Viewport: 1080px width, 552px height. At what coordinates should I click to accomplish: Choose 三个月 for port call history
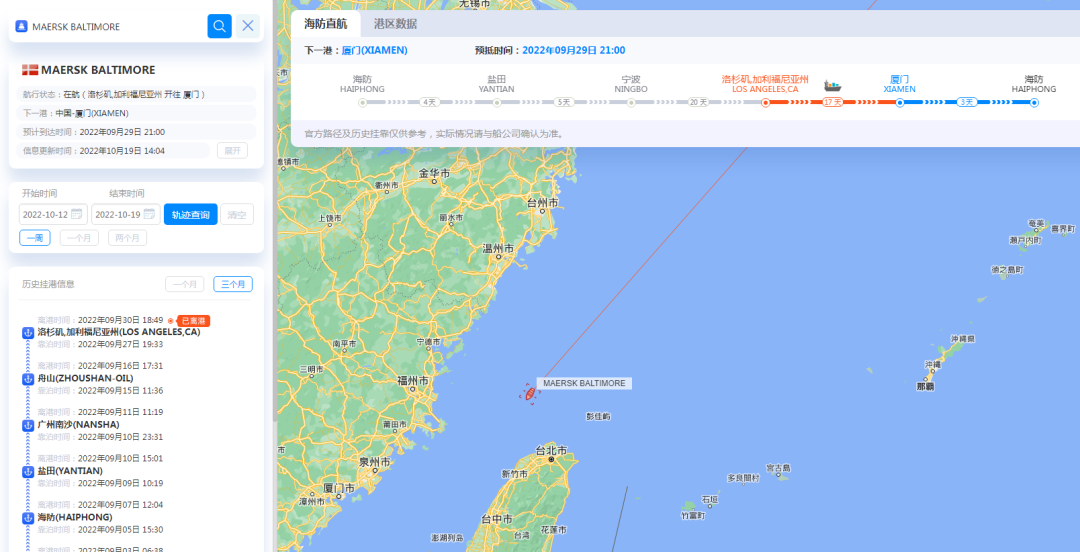(233, 284)
